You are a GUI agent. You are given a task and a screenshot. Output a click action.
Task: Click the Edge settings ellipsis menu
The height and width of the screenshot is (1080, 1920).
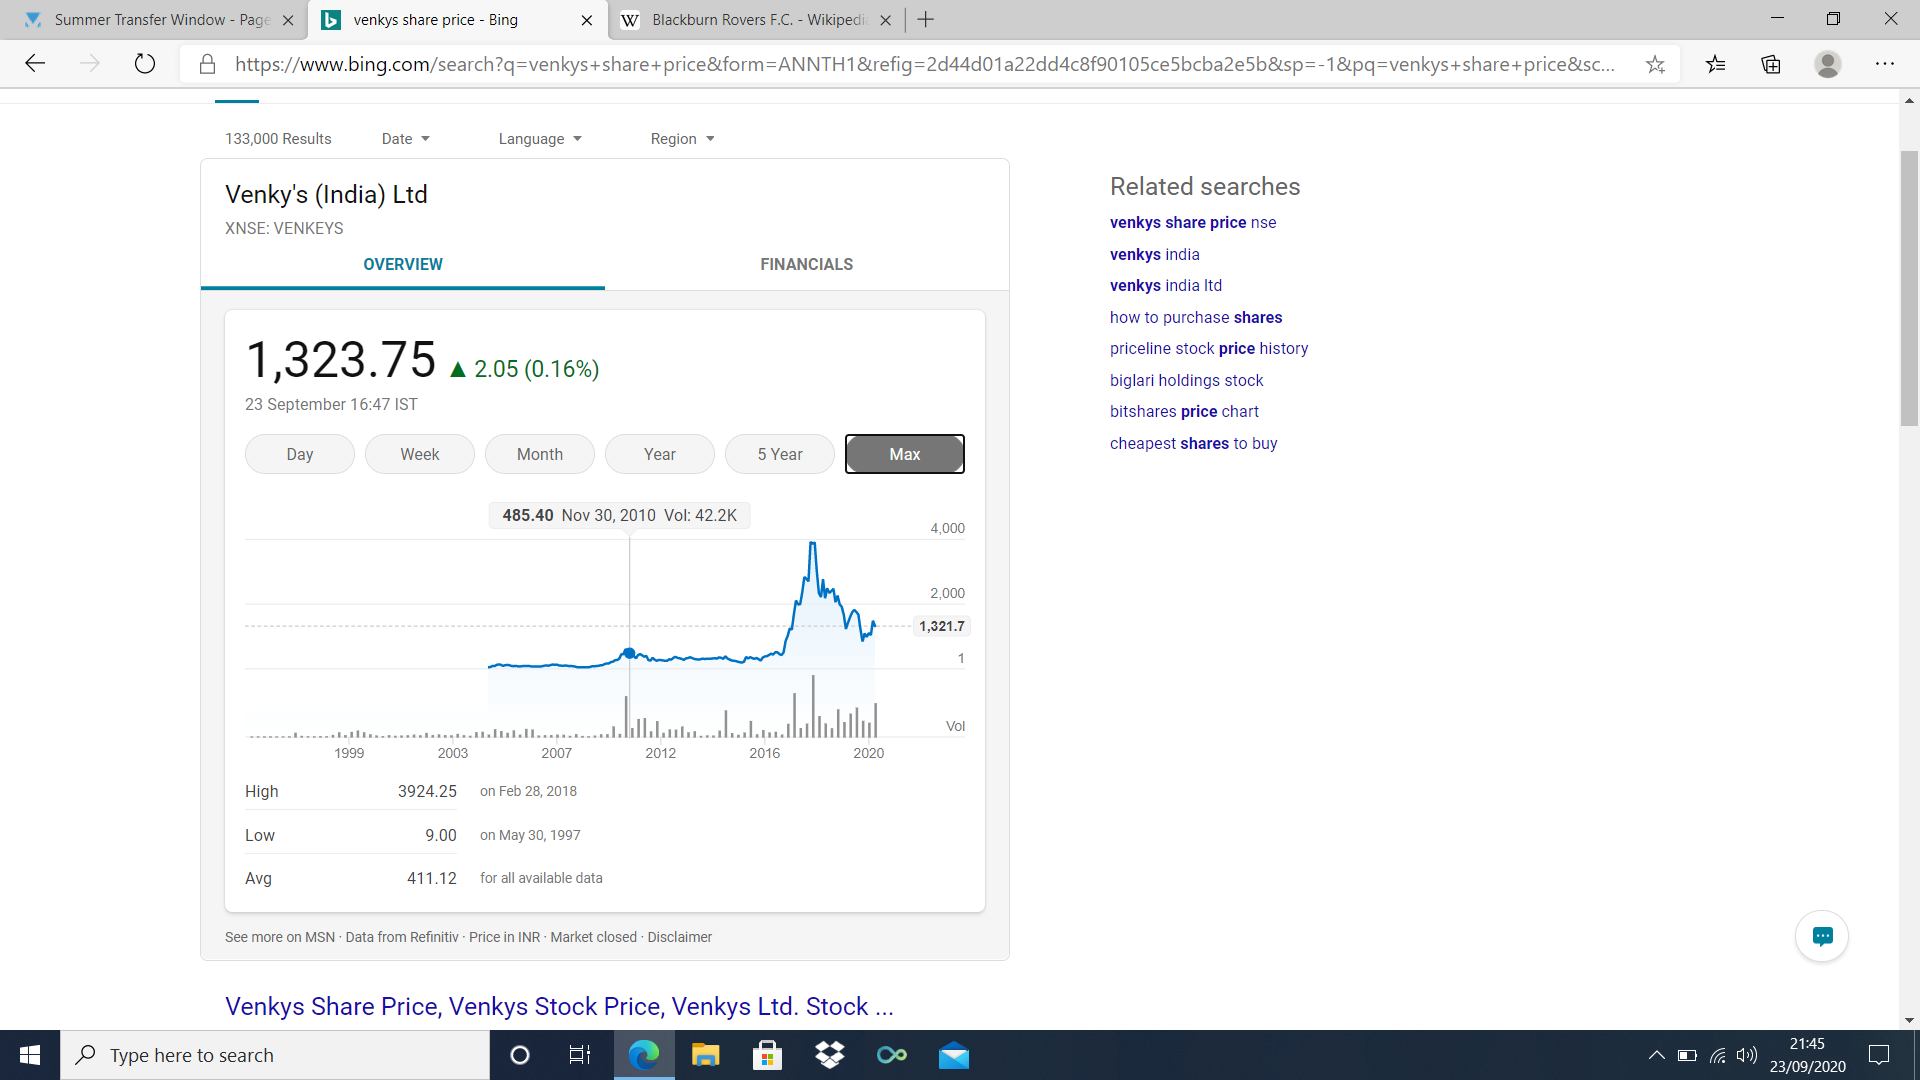(1885, 64)
